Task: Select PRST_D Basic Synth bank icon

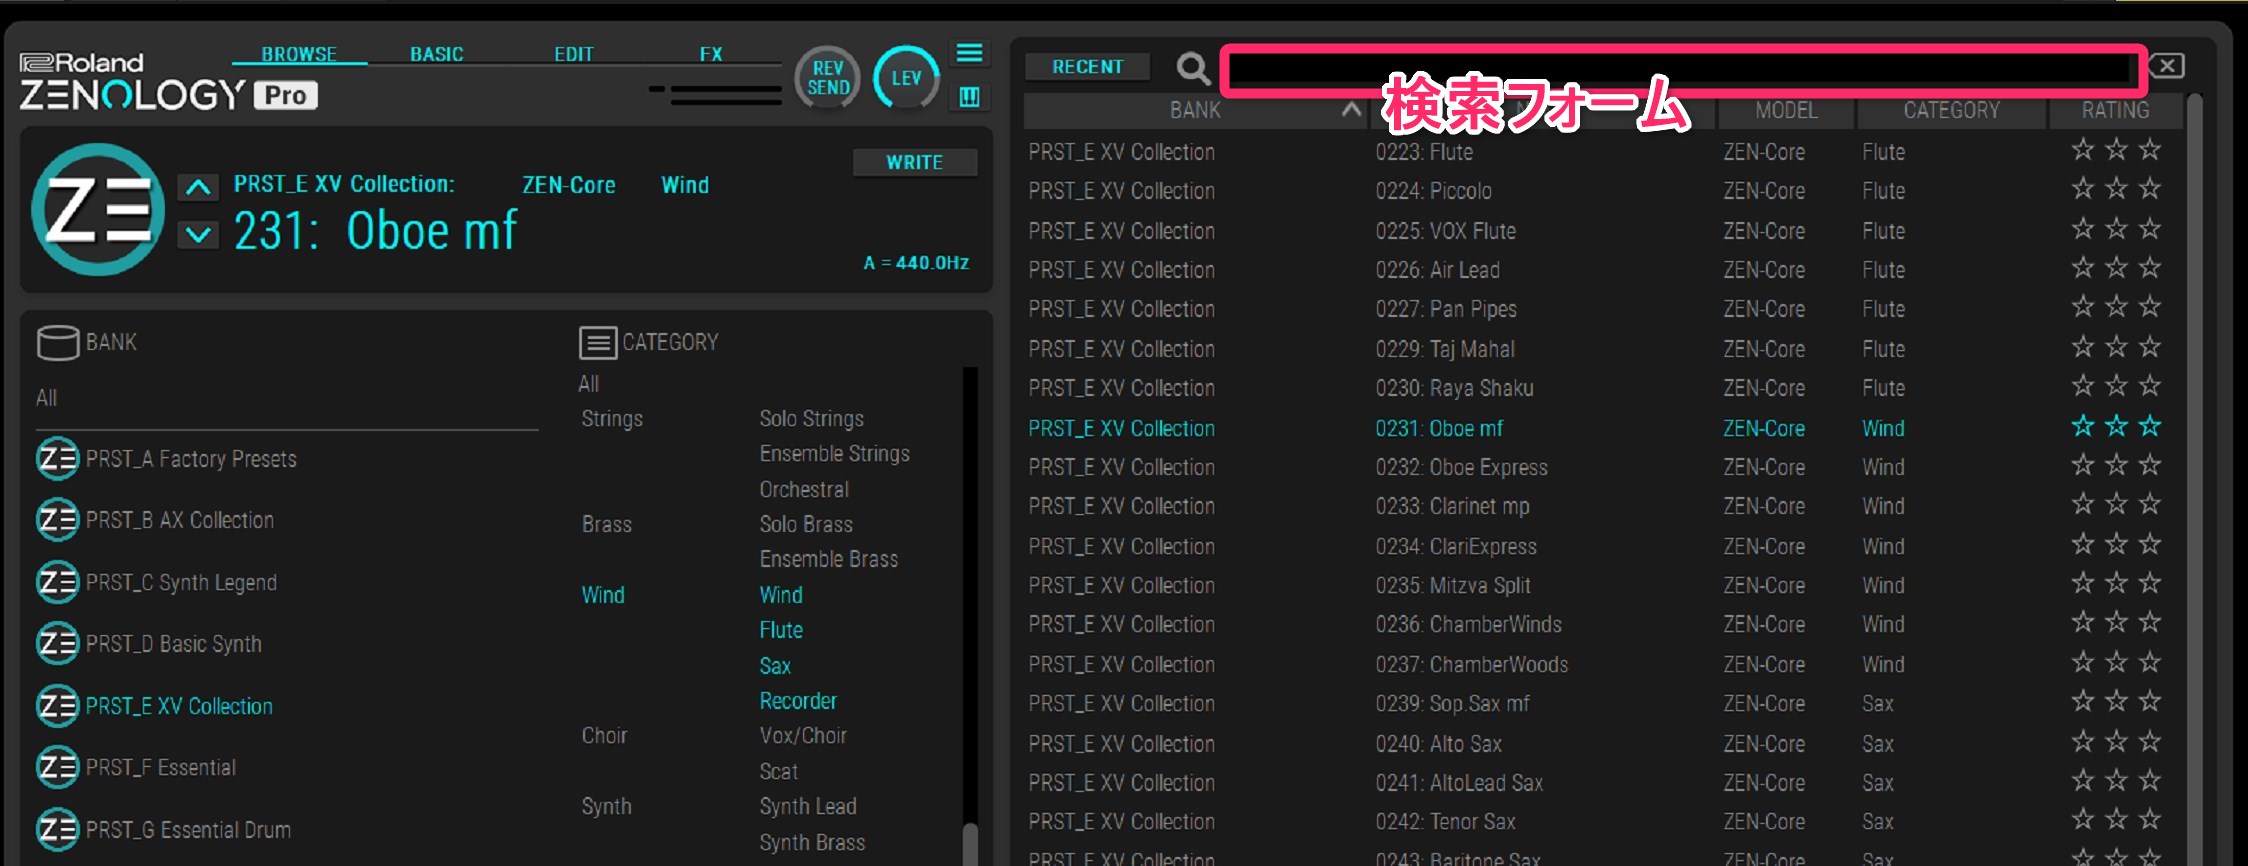Action: pyautogui.click(x=57, y=644)
